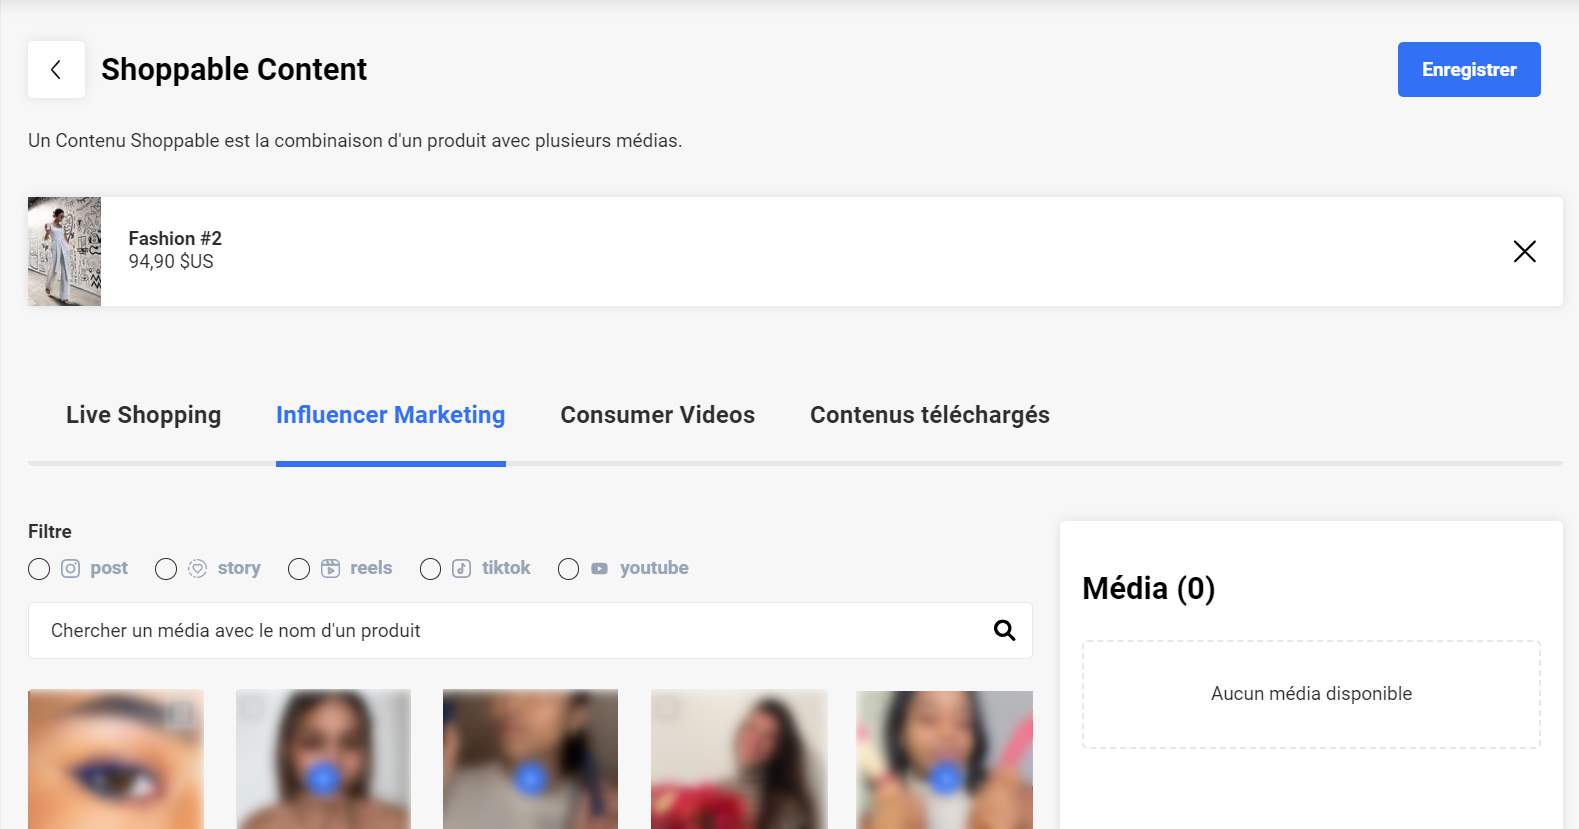Screen dimensions: 1579x829
Task: Play the third media thumbnail video
Action: click(531, 778)
